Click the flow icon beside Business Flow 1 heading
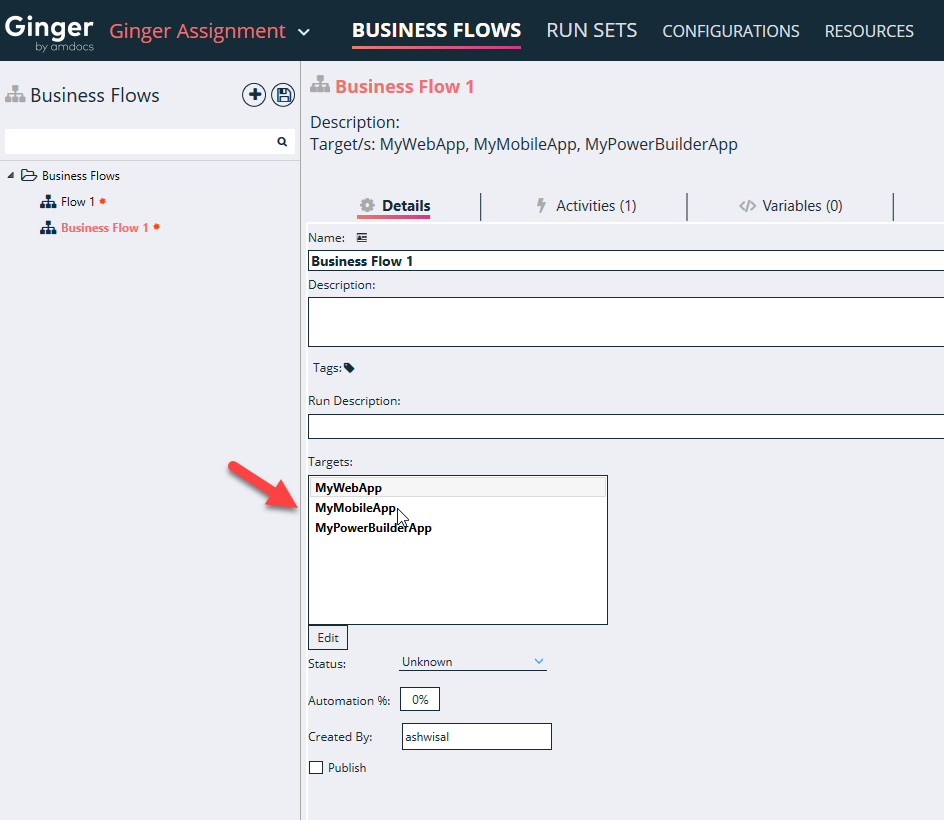 (x=320, y=86)
